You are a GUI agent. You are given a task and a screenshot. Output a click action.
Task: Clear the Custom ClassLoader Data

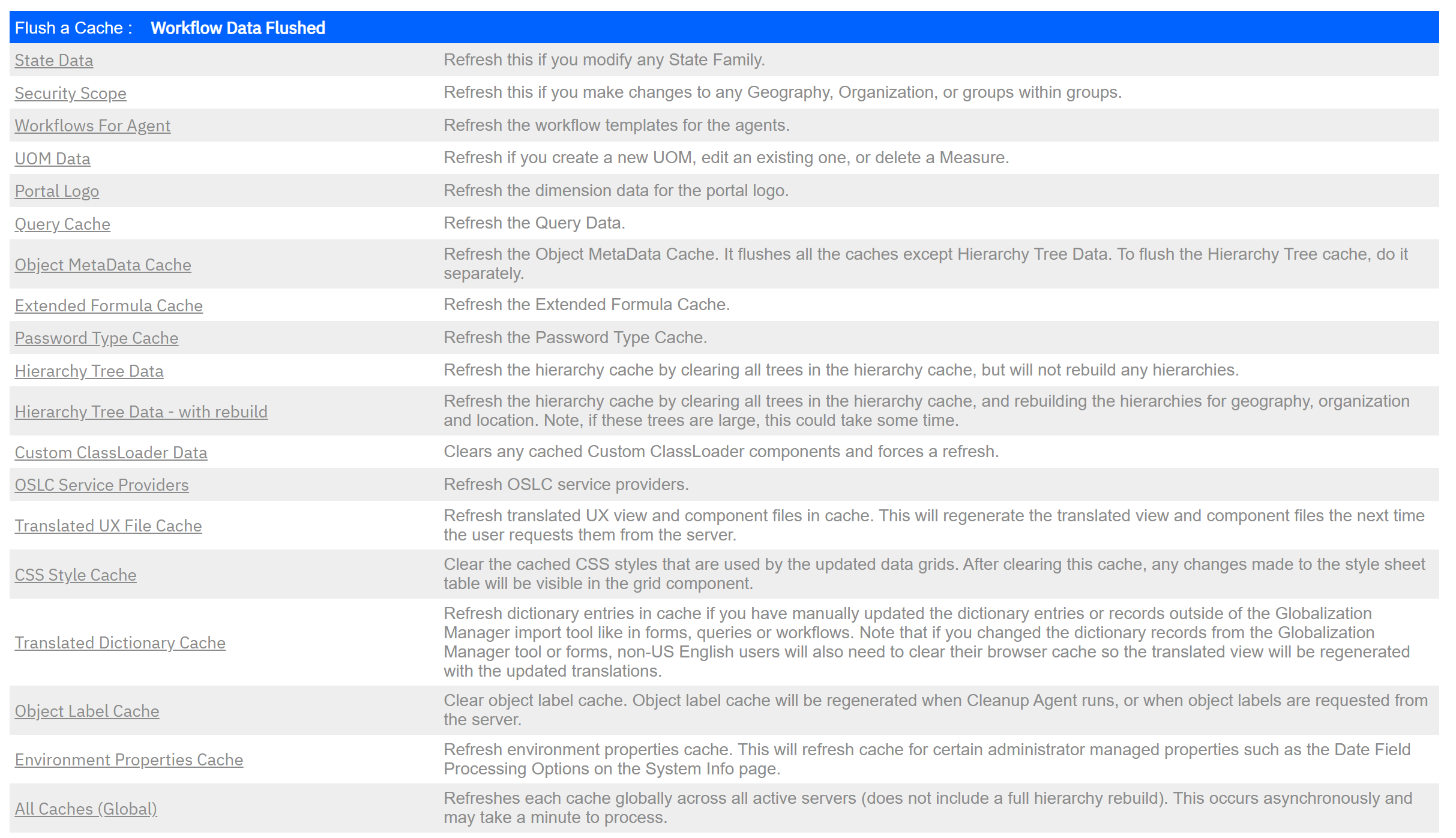coord(111,453)
